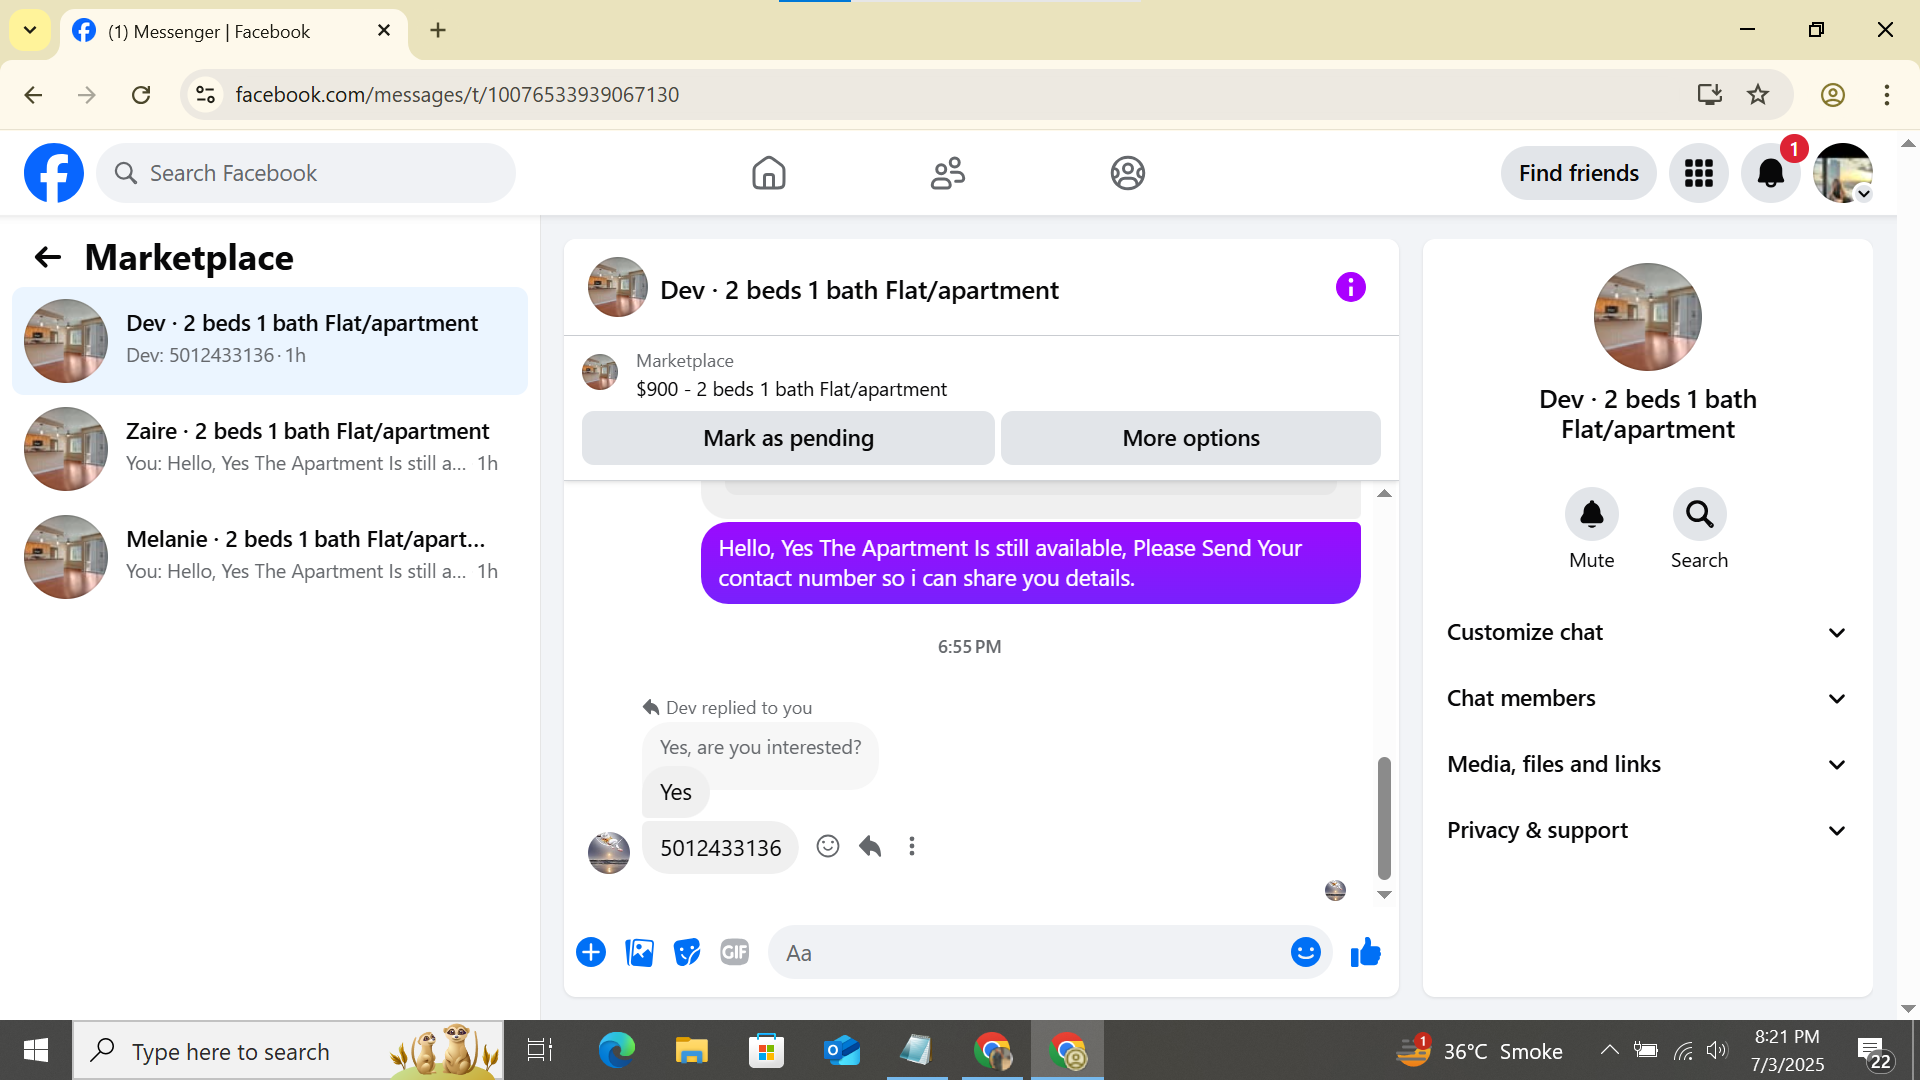
Task: Click the thumbs-up like button
Action: click(1365, 953)
